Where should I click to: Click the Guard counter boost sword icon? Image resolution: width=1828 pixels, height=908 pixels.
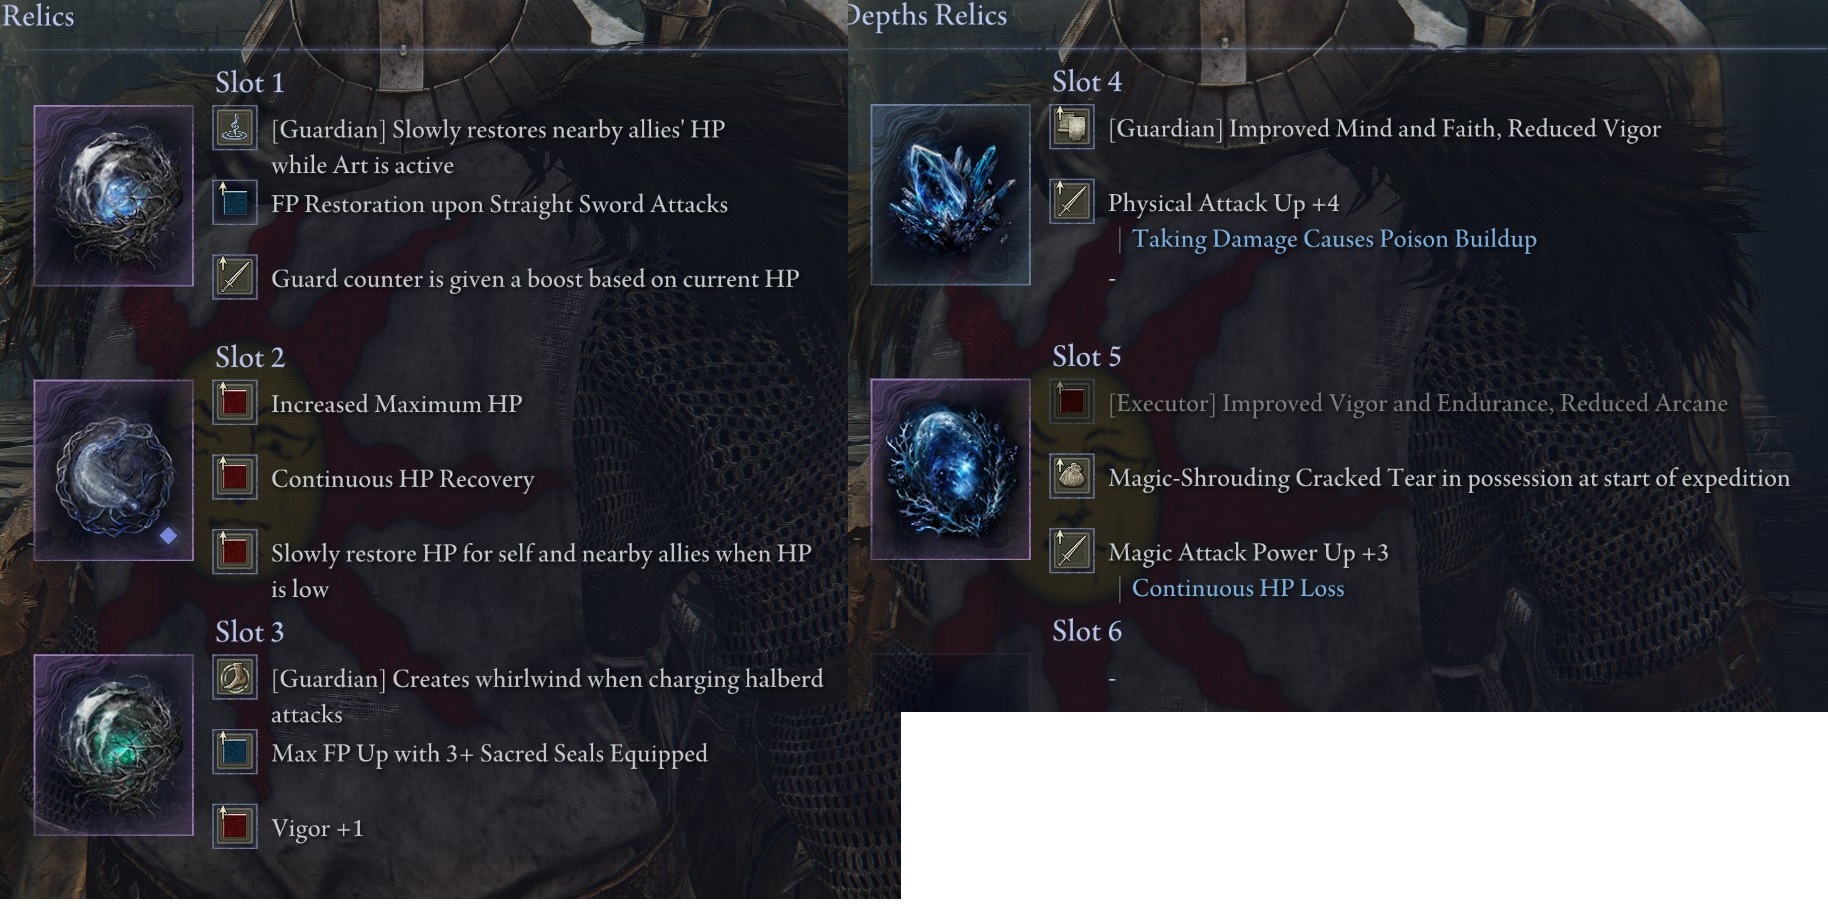pos(235,277)
